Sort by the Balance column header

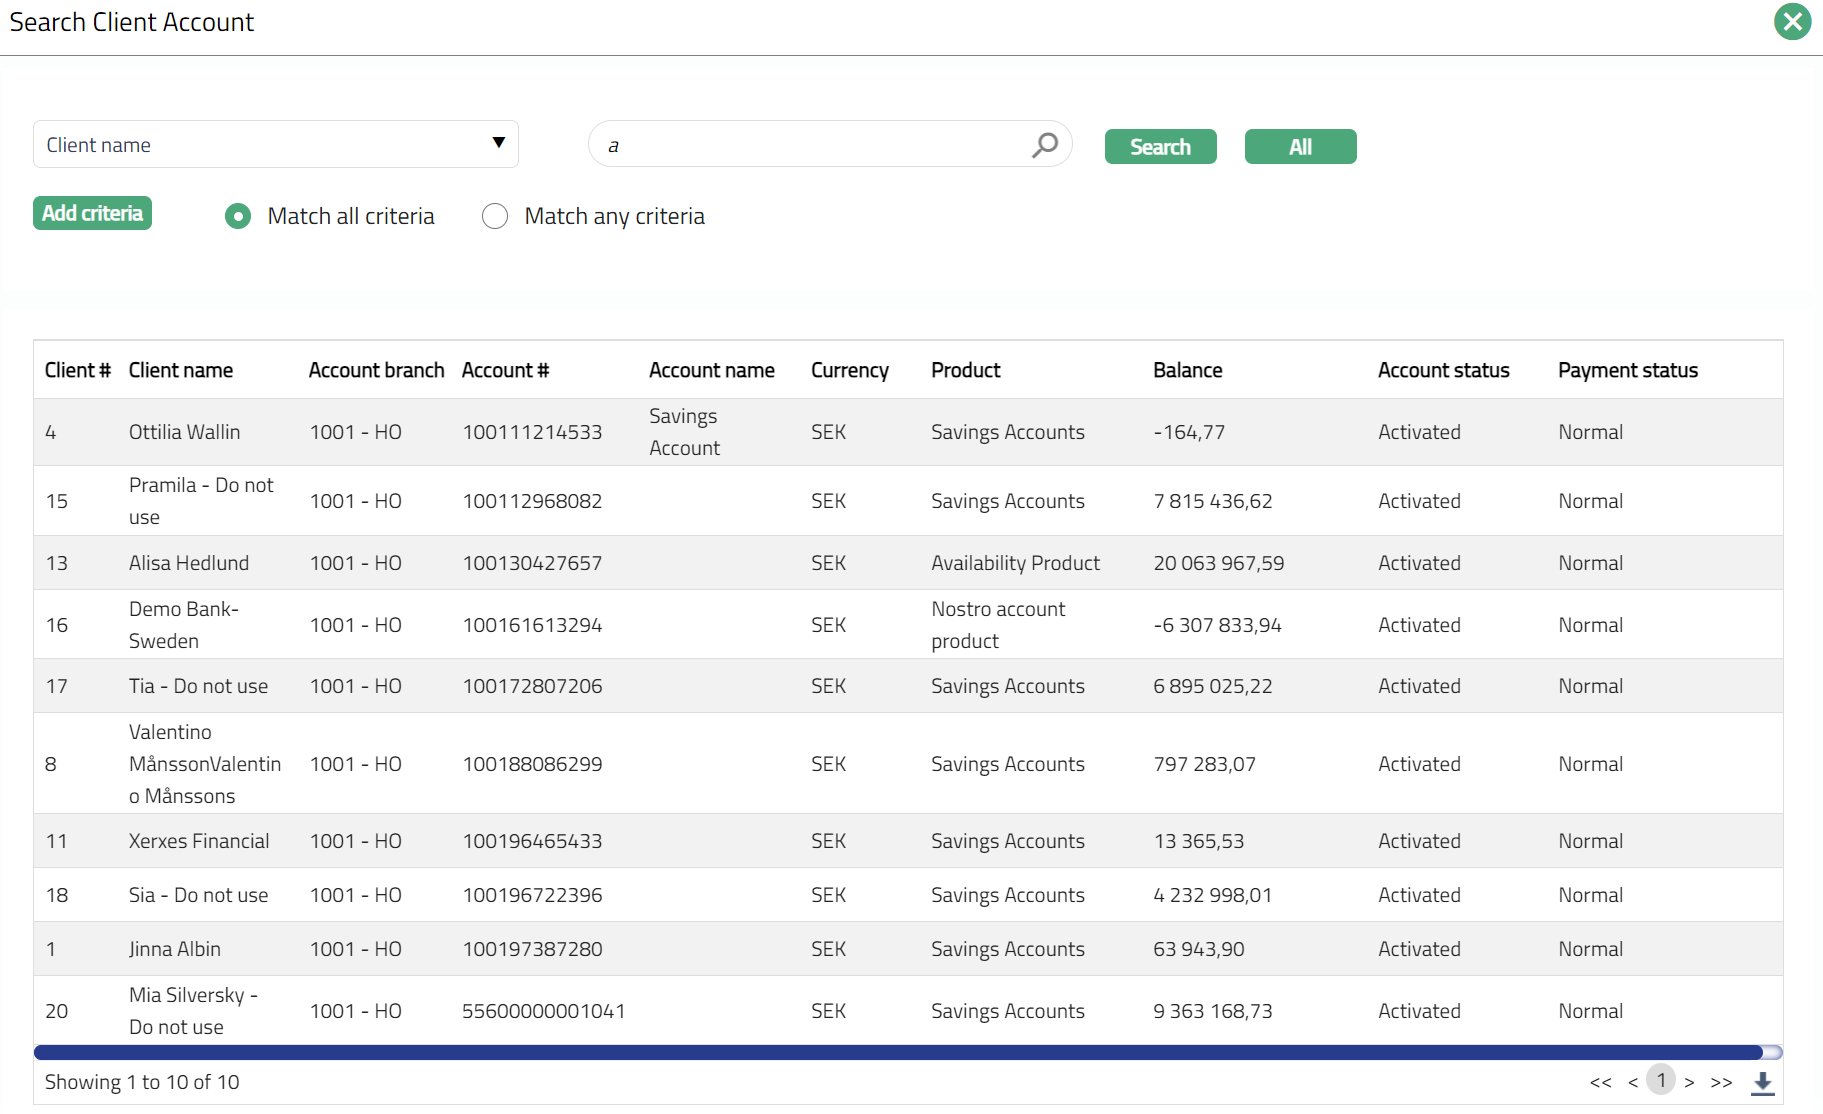tap(1187, 370)
